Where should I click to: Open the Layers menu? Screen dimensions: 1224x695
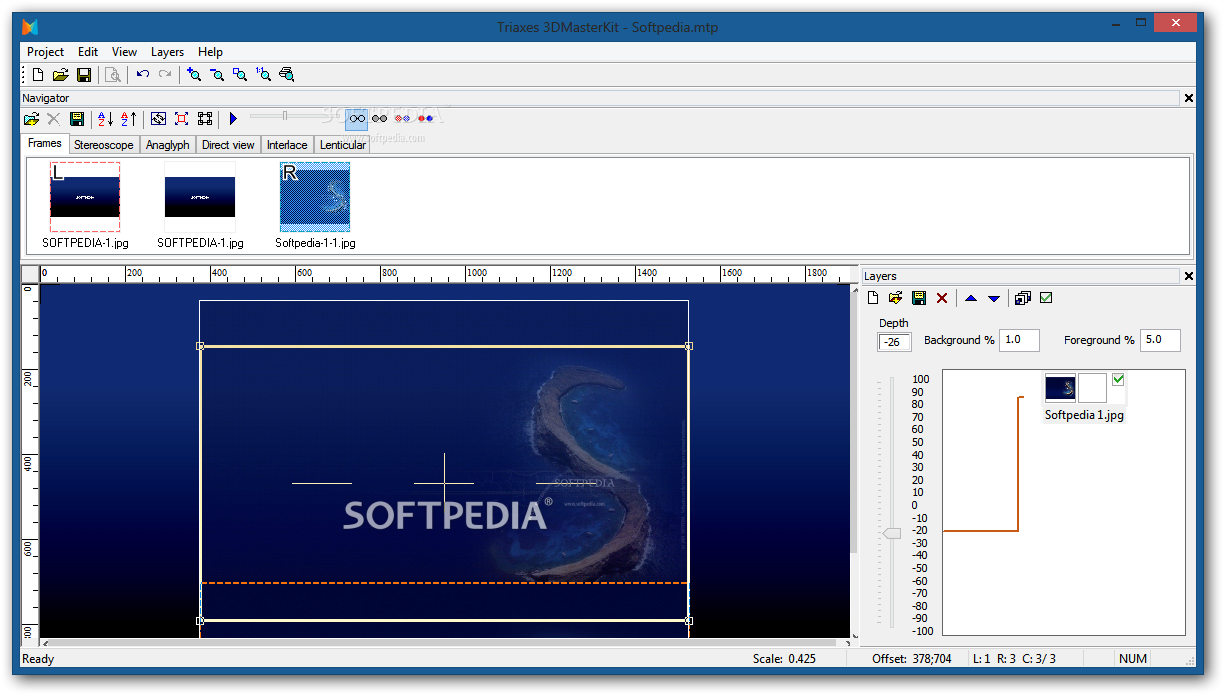[167, 52]
